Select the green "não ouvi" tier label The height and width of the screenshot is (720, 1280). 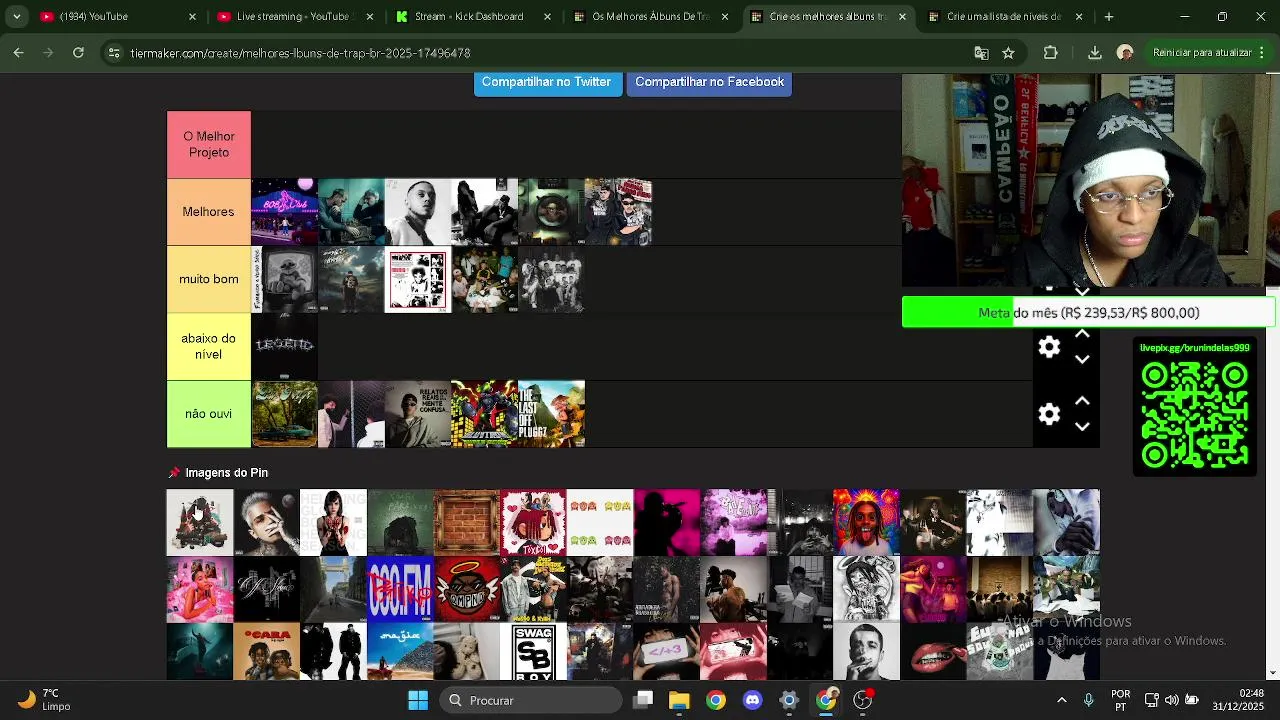[208, 414]
